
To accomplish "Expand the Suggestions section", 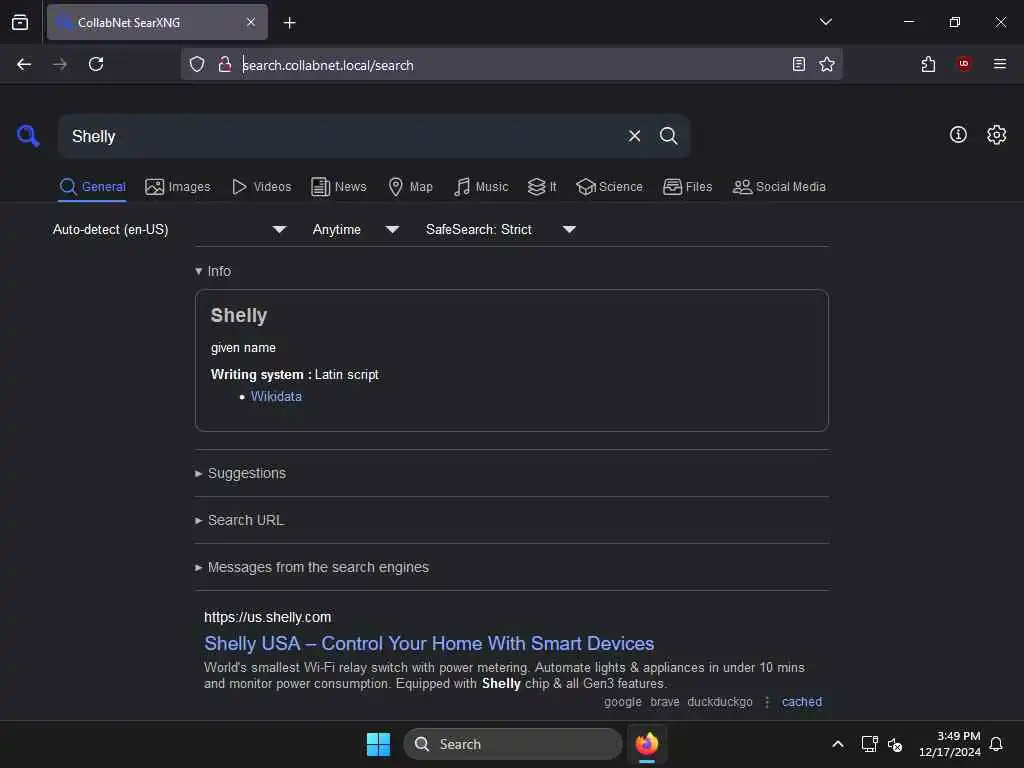I will (240, 473).
